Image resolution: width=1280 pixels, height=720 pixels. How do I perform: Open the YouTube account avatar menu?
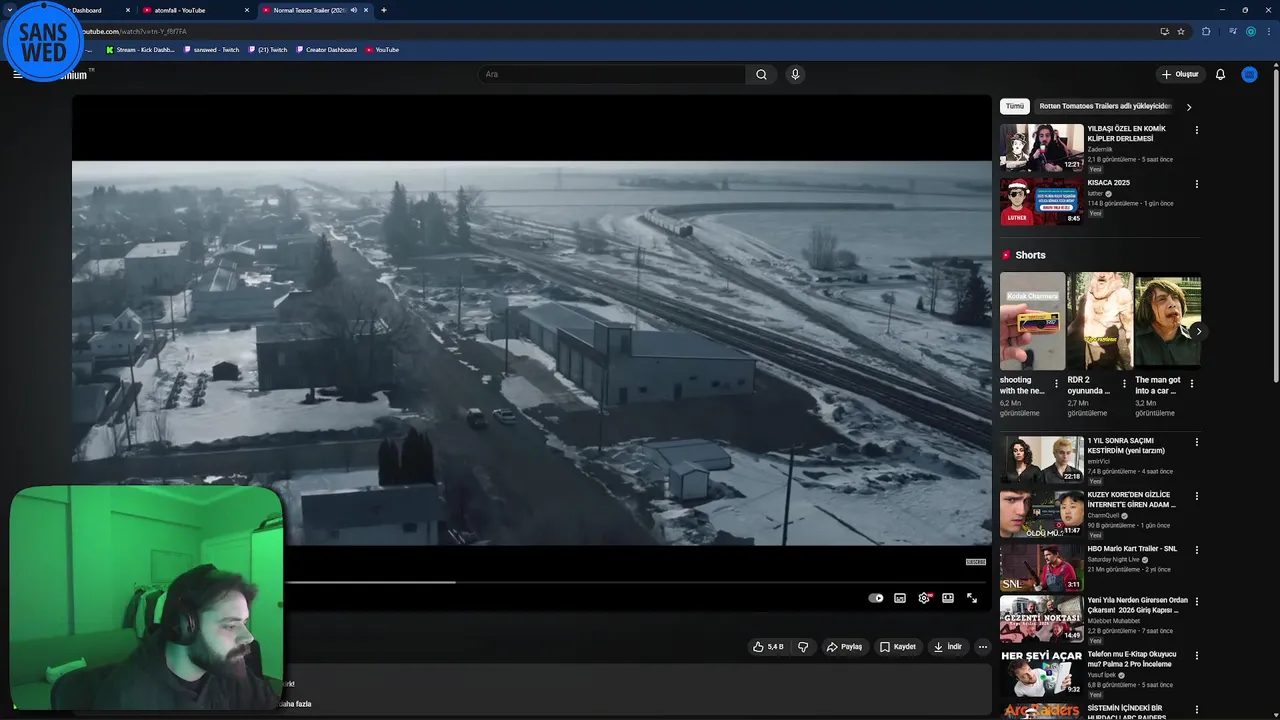pos(1249,74)
